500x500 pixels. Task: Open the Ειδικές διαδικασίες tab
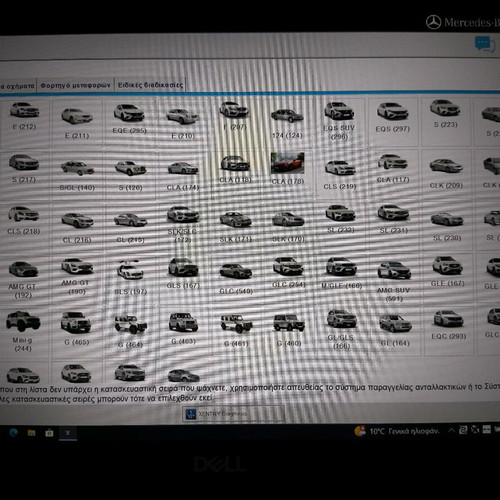pos(150,85)
